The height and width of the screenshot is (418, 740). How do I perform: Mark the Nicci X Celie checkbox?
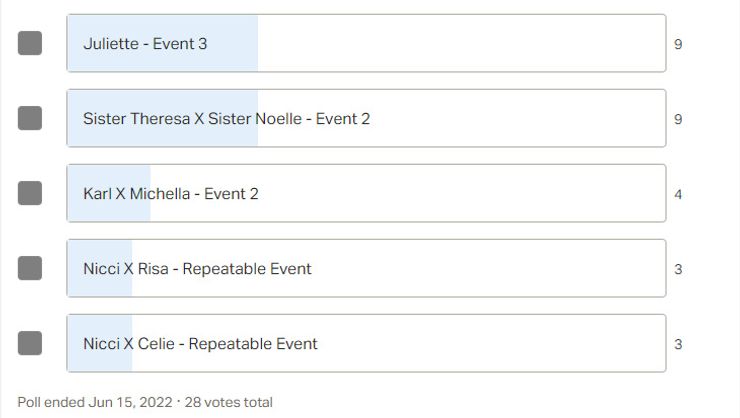30,343
